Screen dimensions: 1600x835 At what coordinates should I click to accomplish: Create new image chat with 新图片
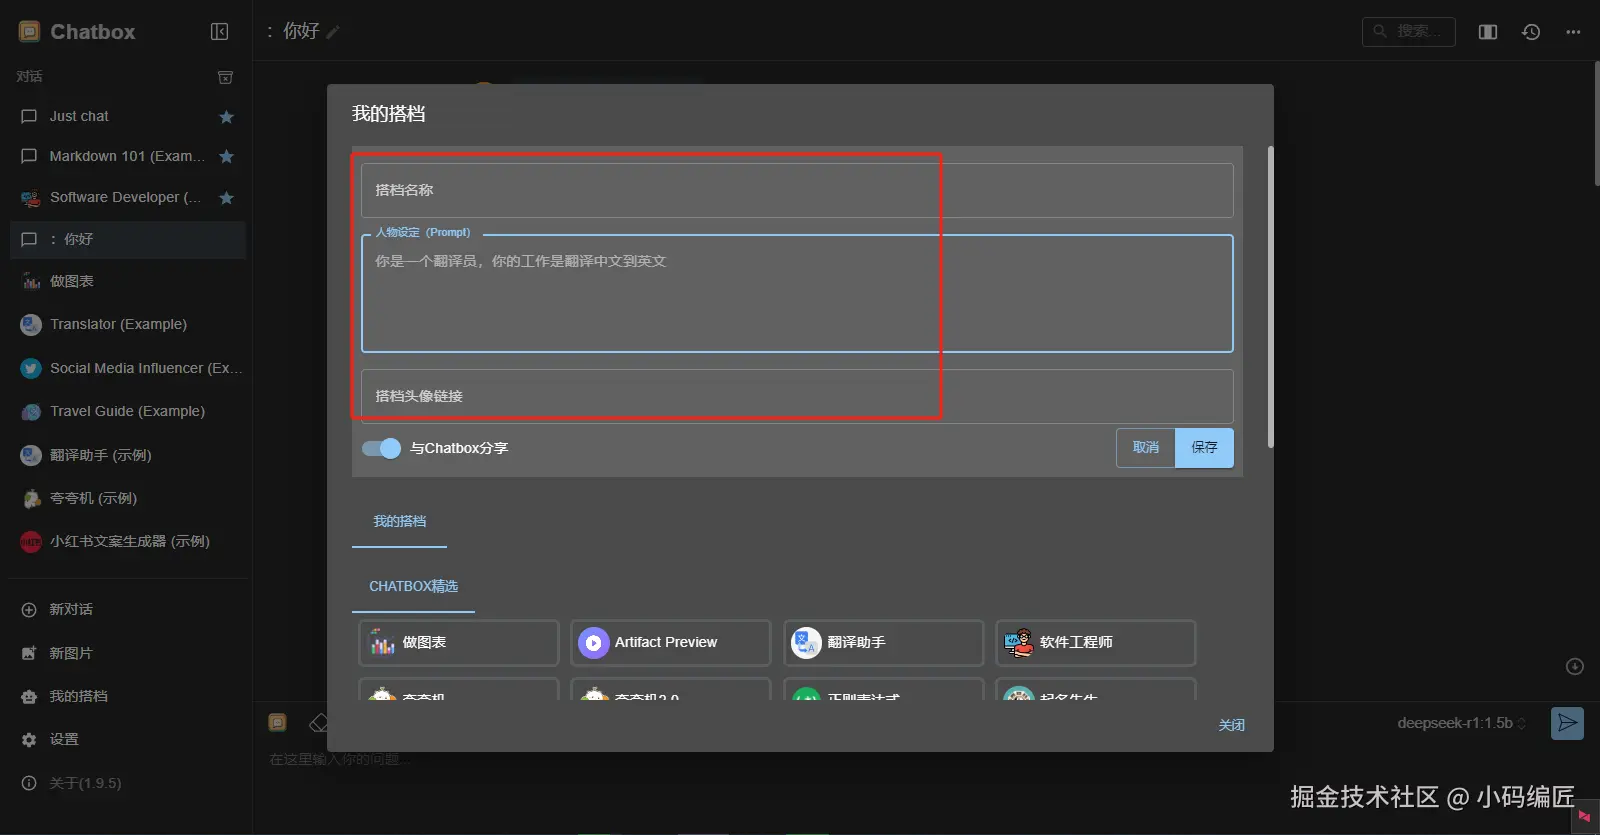tap(128, 653)
